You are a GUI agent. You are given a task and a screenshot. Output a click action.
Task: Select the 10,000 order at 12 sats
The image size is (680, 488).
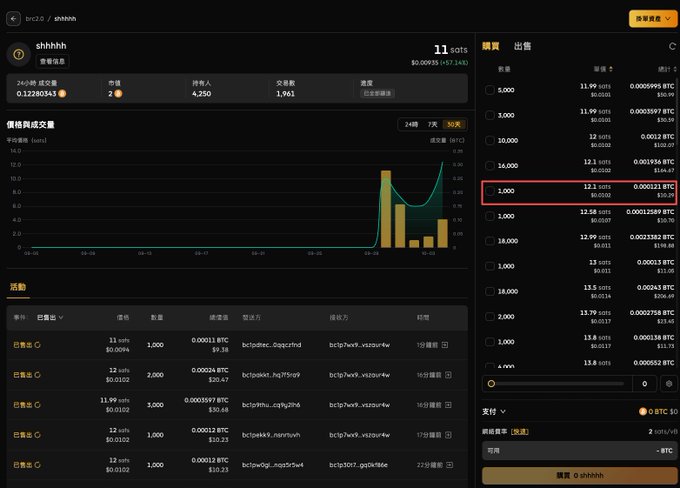(490, 140)
